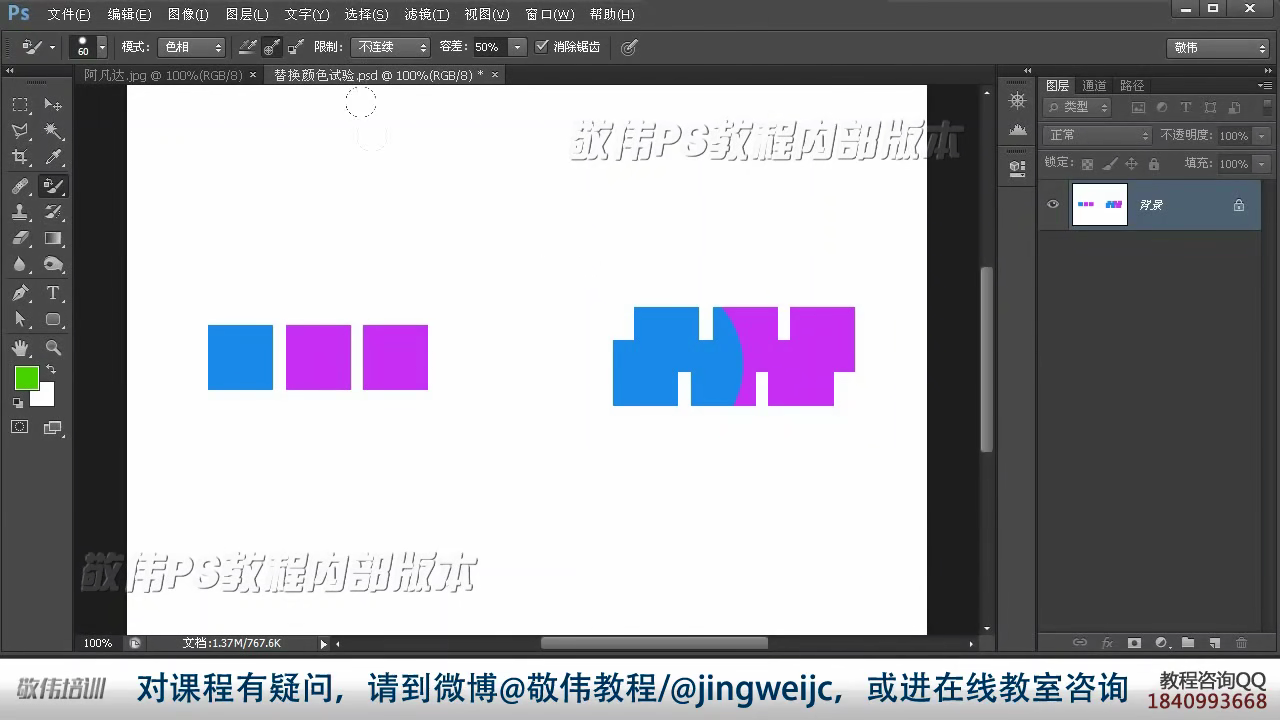Open the navigator wheel panel icon
Screen dimensions: 1280x720
[x=1018, y=101]
